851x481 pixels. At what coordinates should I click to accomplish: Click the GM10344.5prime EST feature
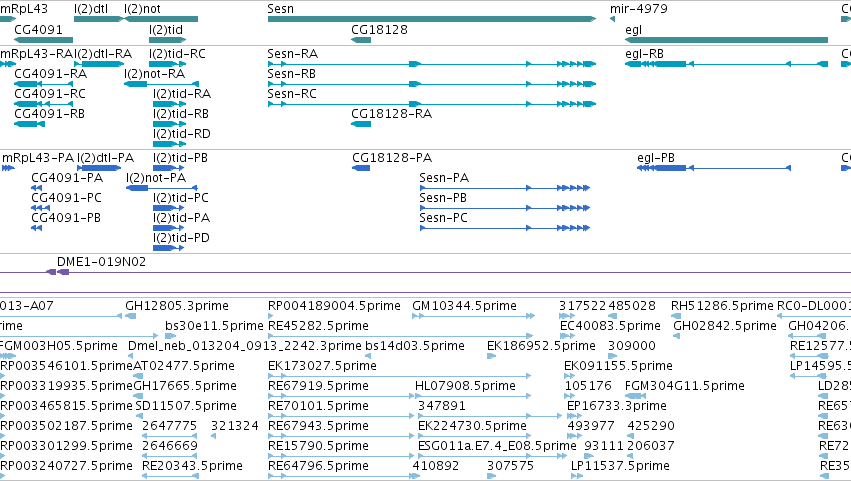coord(473,316)
